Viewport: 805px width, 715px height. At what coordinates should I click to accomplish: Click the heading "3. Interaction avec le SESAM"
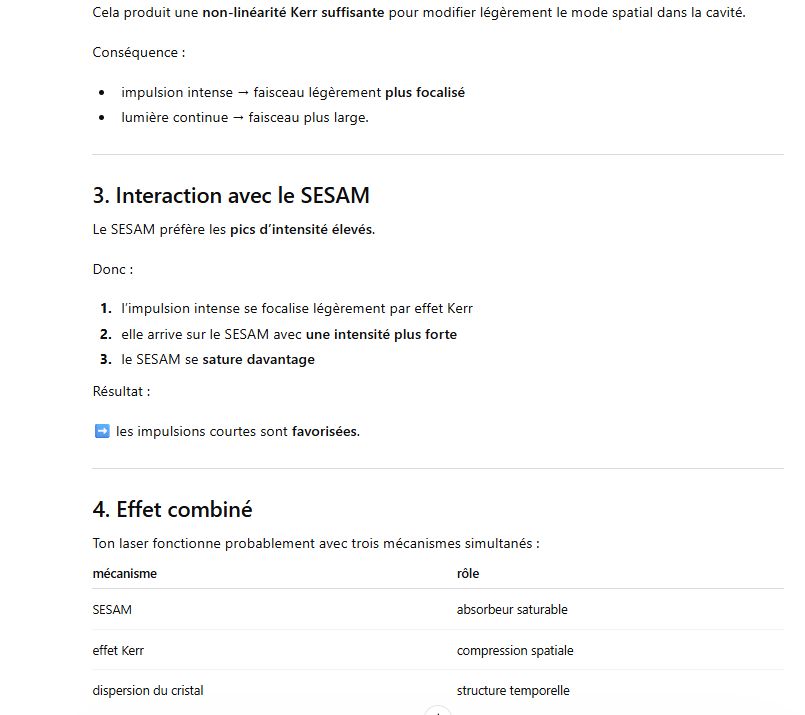pos(230,195)
